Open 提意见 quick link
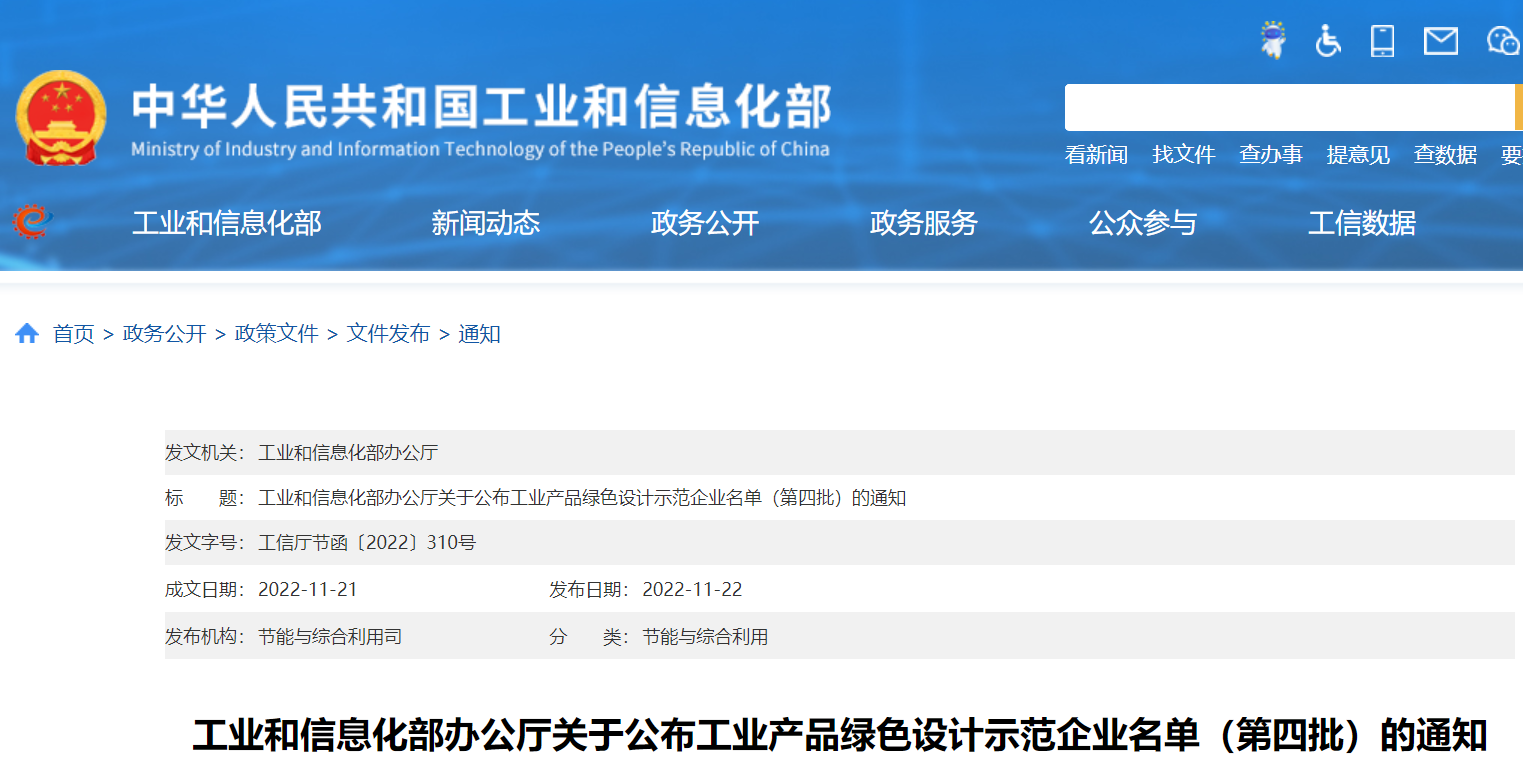 point(1358,155)
